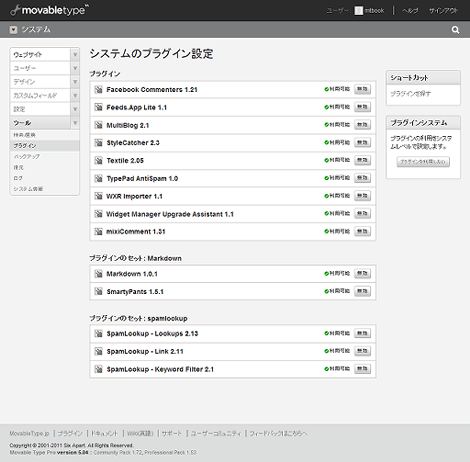Click the mtbook user avatar icon
Viewport: 470px width, 462px height.
pos(359,11)
